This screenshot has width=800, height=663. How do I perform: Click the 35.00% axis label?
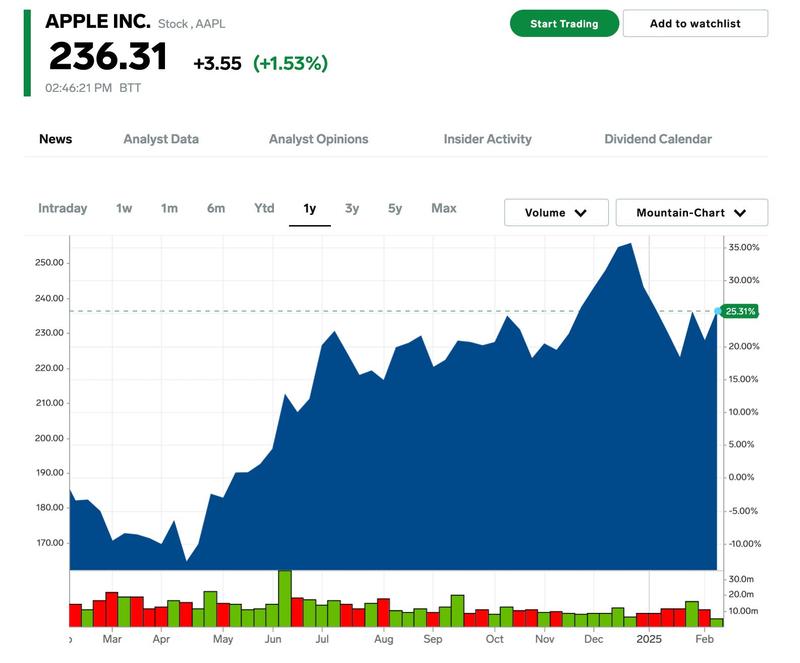pyautogui.click(x=743, y=247)
